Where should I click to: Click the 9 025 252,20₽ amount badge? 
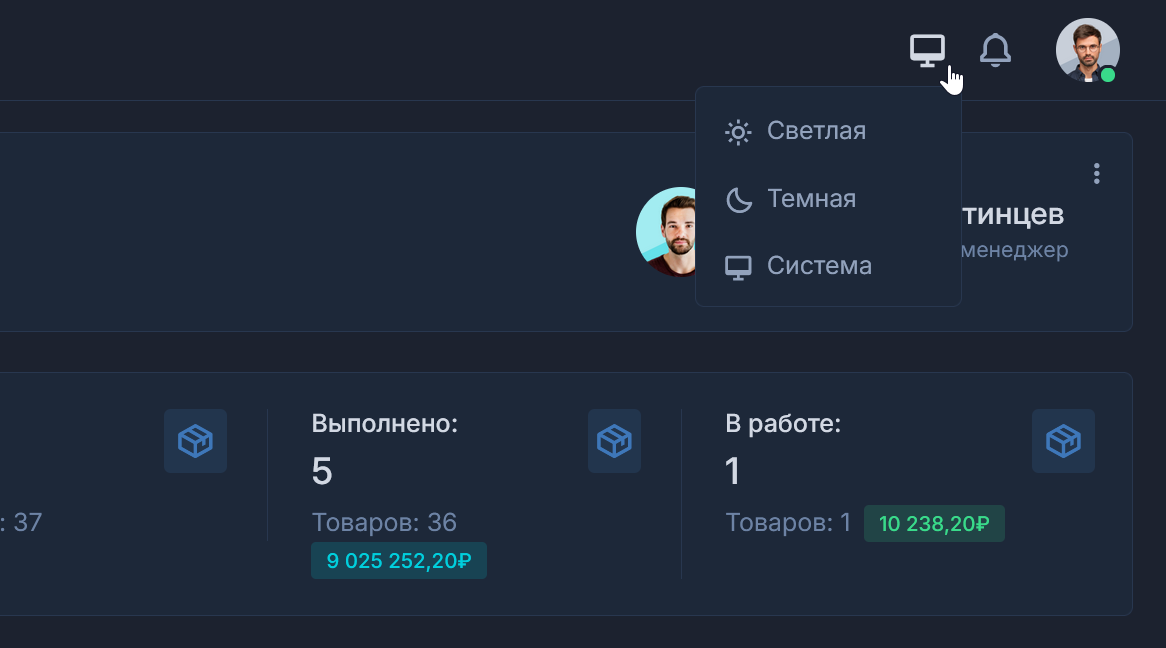click(399, 561)
